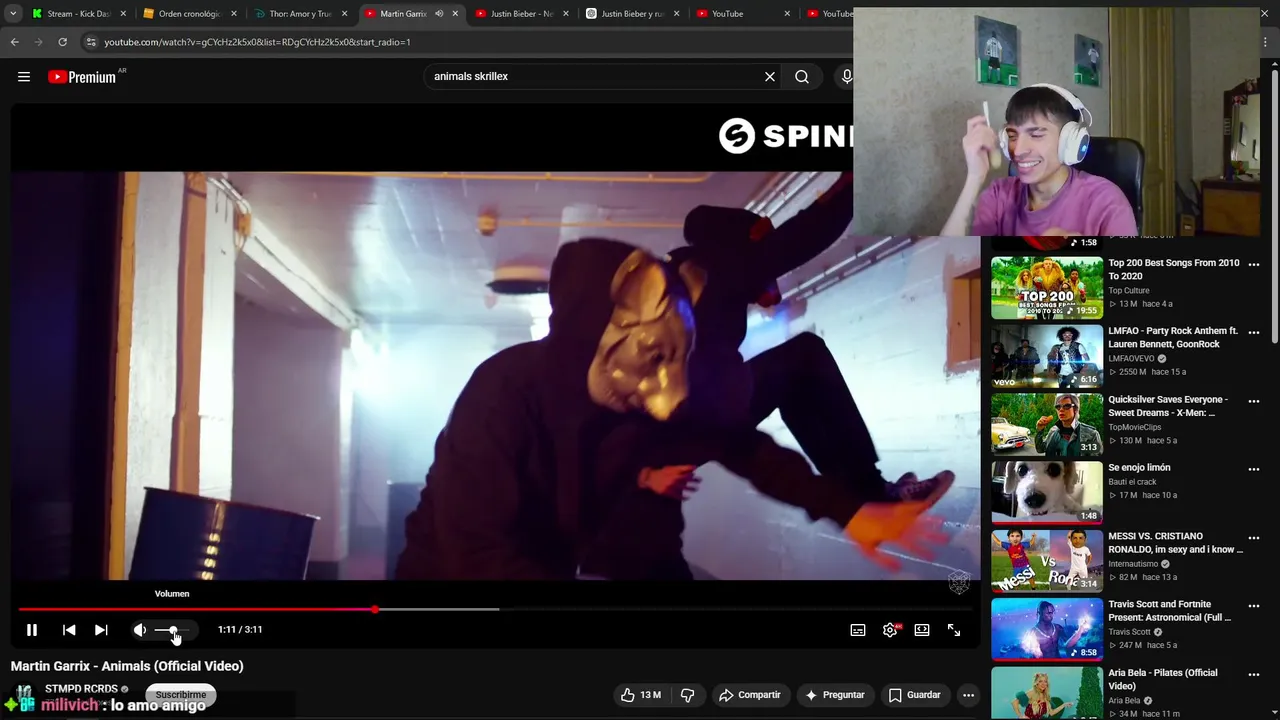The height and width of the screenshot is (720, 1280).
Task: Reload the page
Action: pos(62,42)
